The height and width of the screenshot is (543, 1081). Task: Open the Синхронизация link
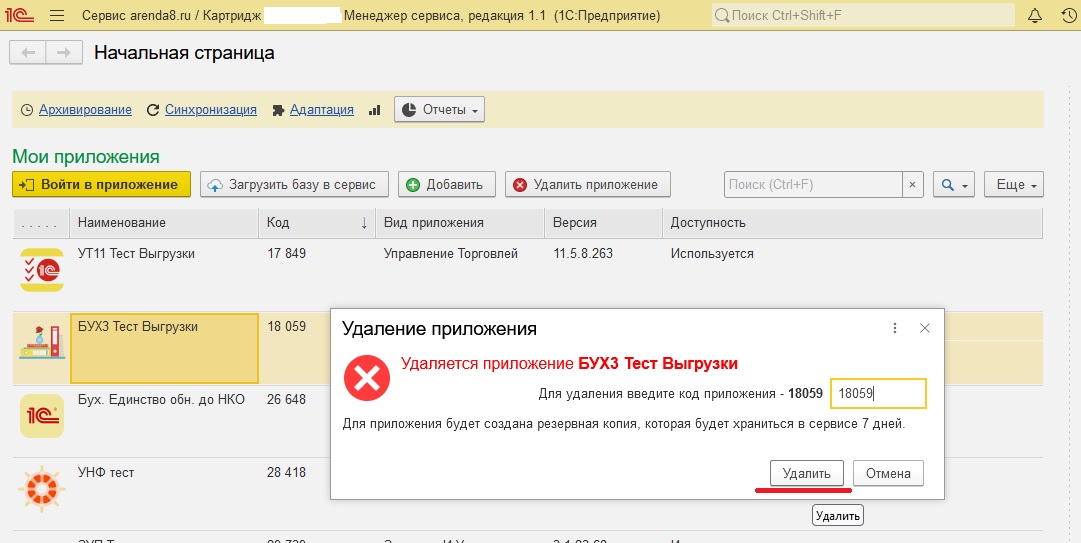click(x=210, y=110)
